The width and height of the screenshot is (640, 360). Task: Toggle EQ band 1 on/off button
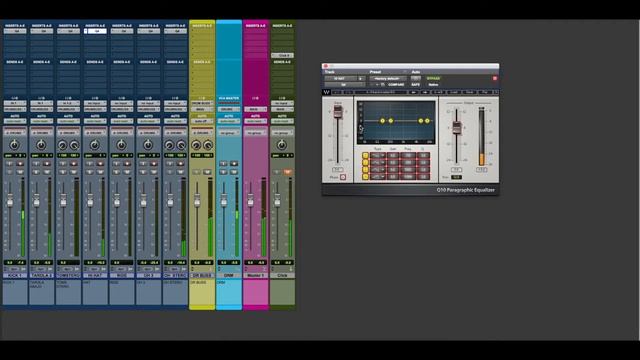[365, 156]
